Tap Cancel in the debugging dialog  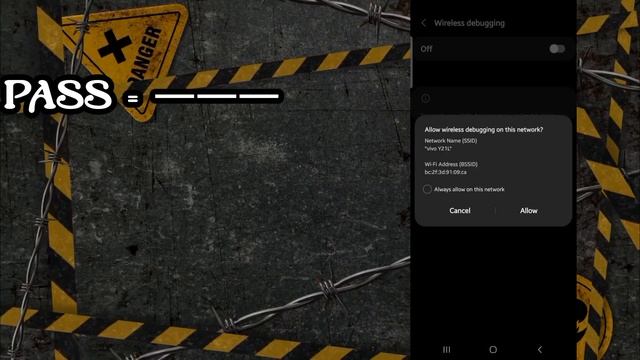tap(460, 211)
